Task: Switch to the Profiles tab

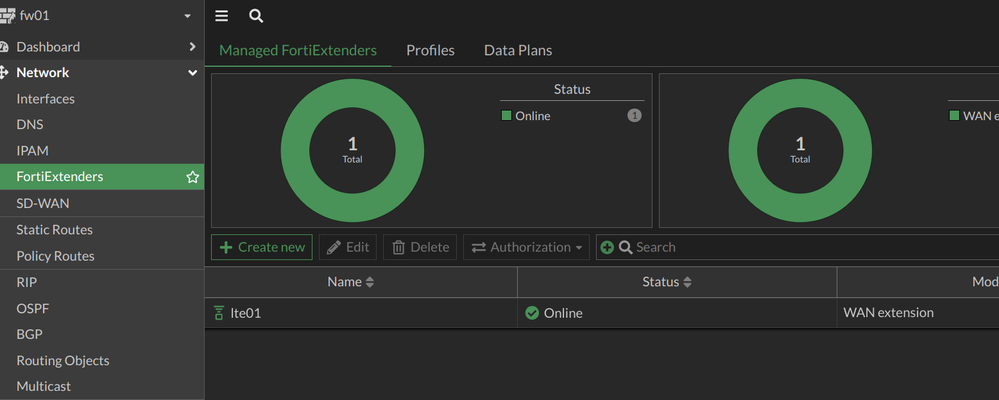Action: click(x=430, y=50)
